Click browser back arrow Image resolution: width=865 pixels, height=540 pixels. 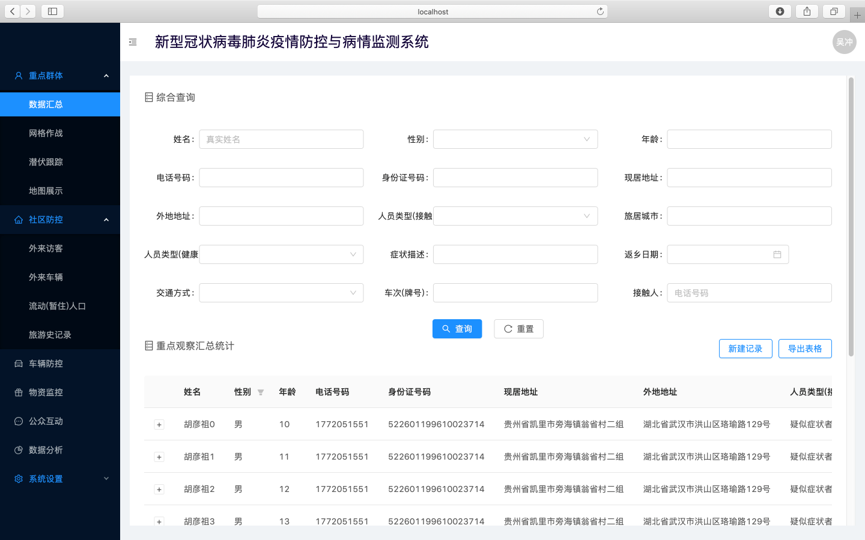click(x=12, y=11)
